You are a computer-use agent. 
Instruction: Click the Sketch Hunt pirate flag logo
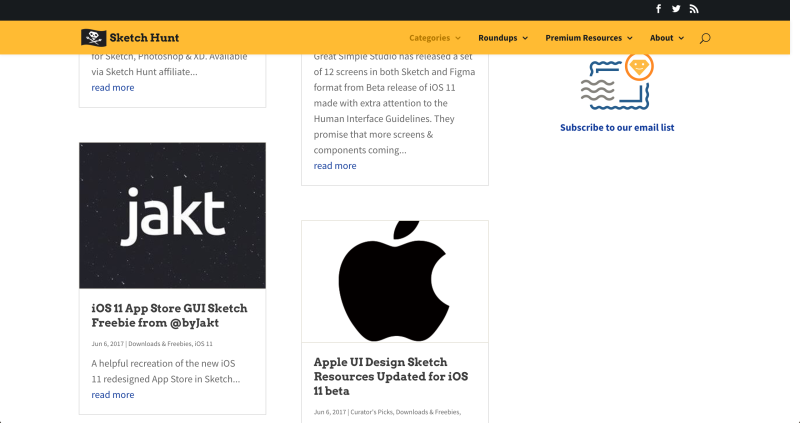pyautogui.click(x=94, y=38)
